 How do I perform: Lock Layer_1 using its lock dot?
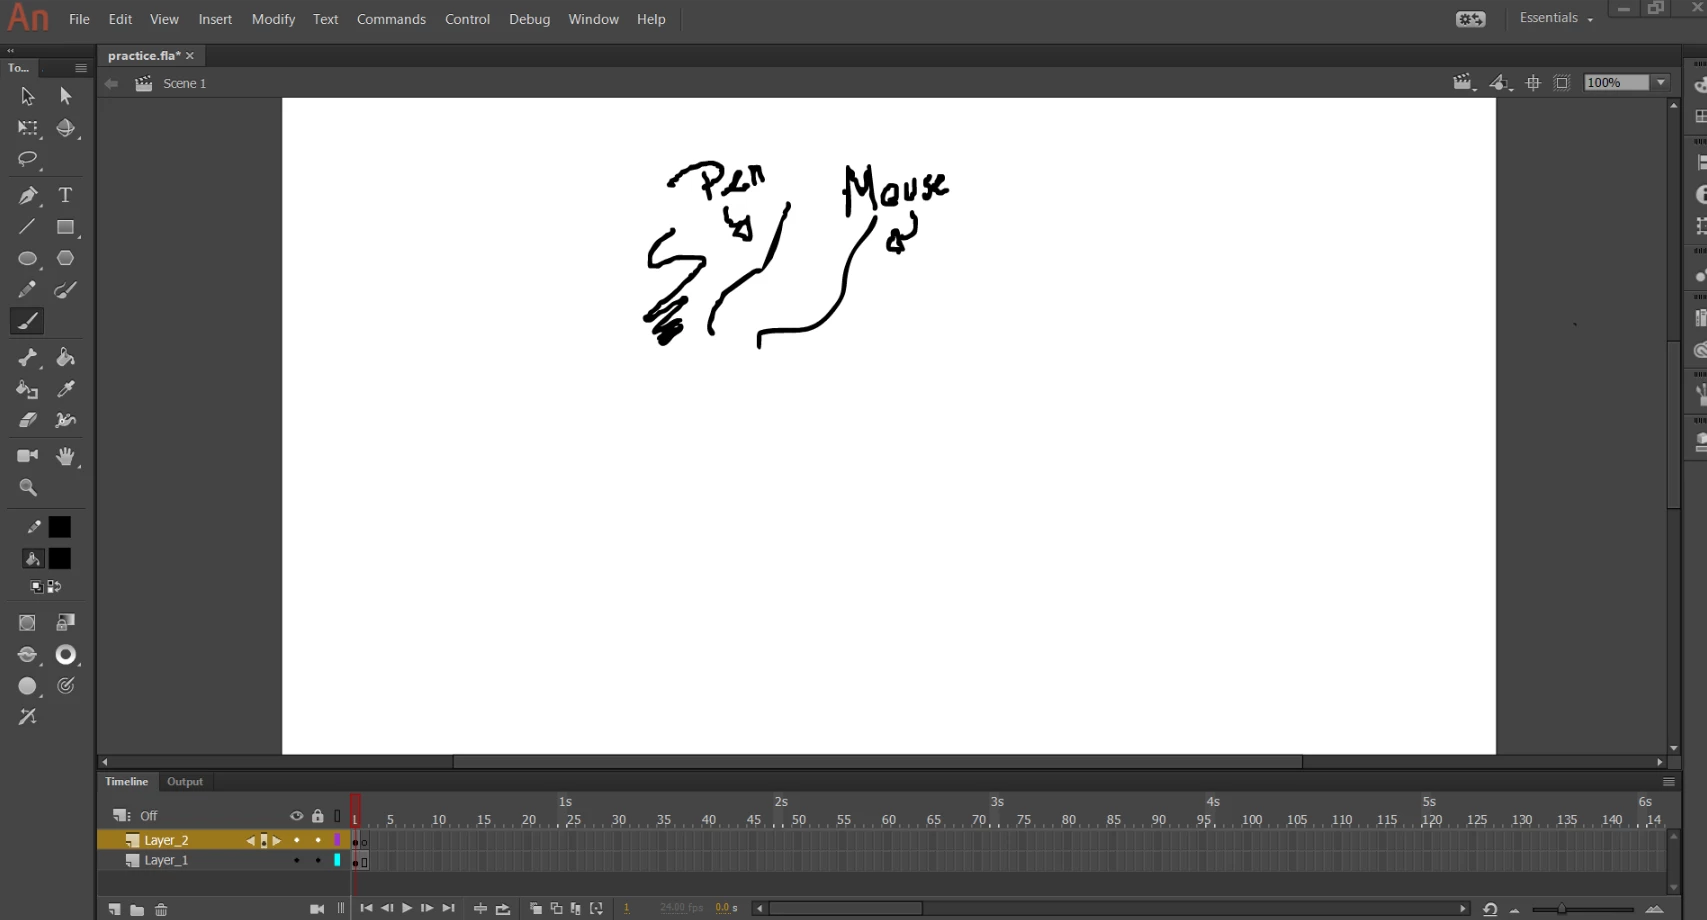(x=318, y=860)
